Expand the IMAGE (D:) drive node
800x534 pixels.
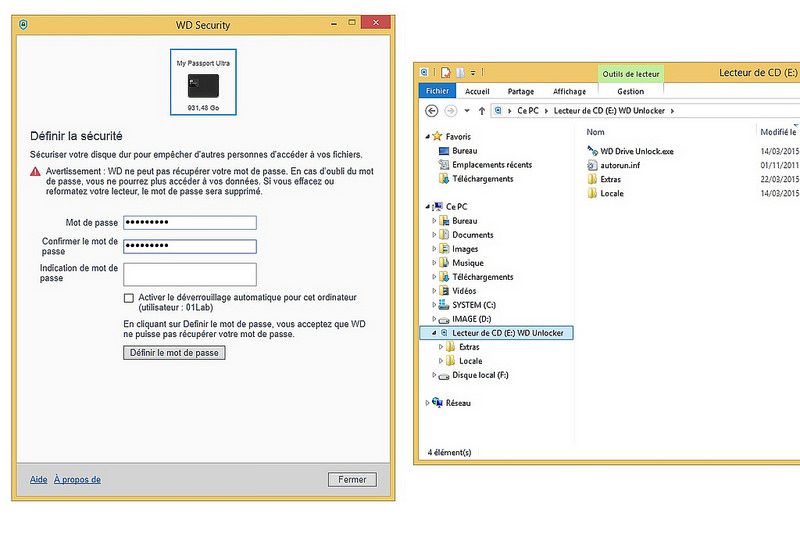point(434,319)
